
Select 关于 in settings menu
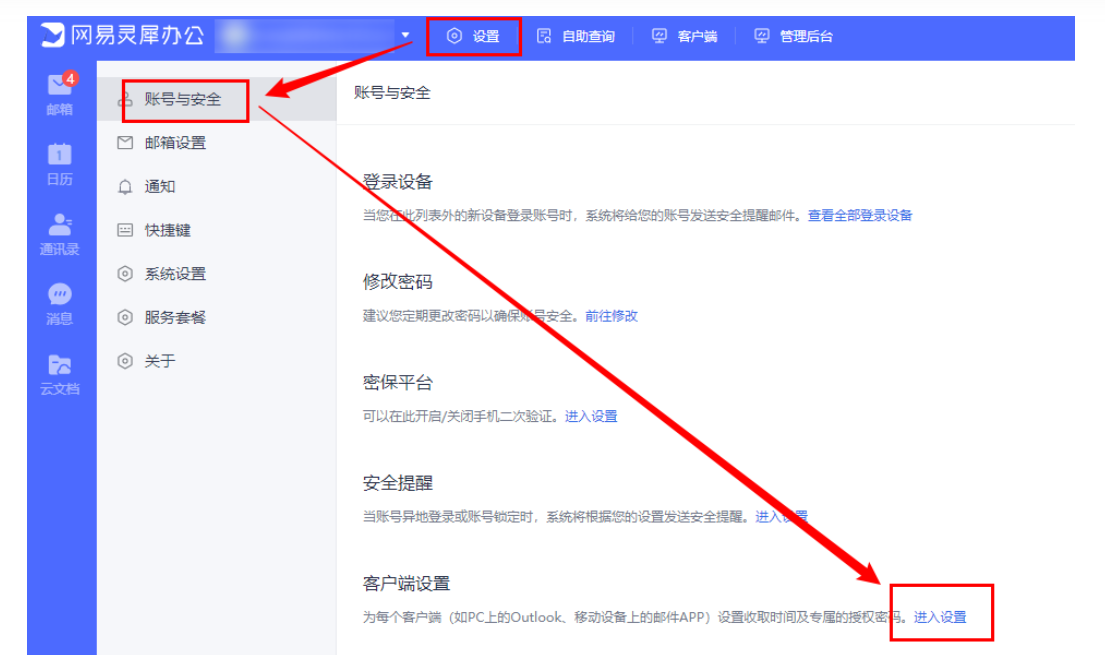217,362
